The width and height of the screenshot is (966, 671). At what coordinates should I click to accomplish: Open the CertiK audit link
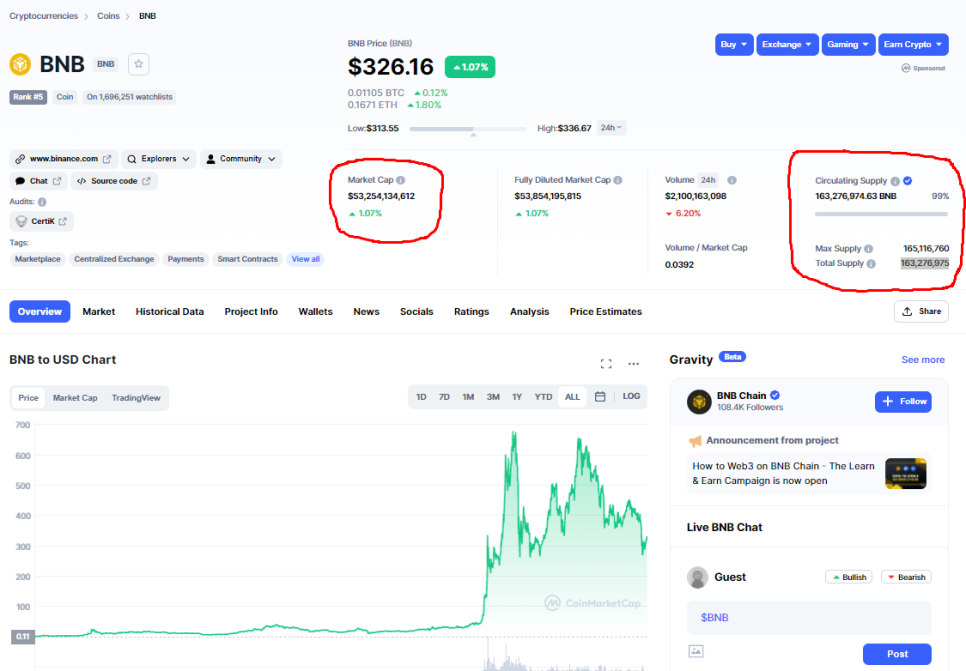42,221
